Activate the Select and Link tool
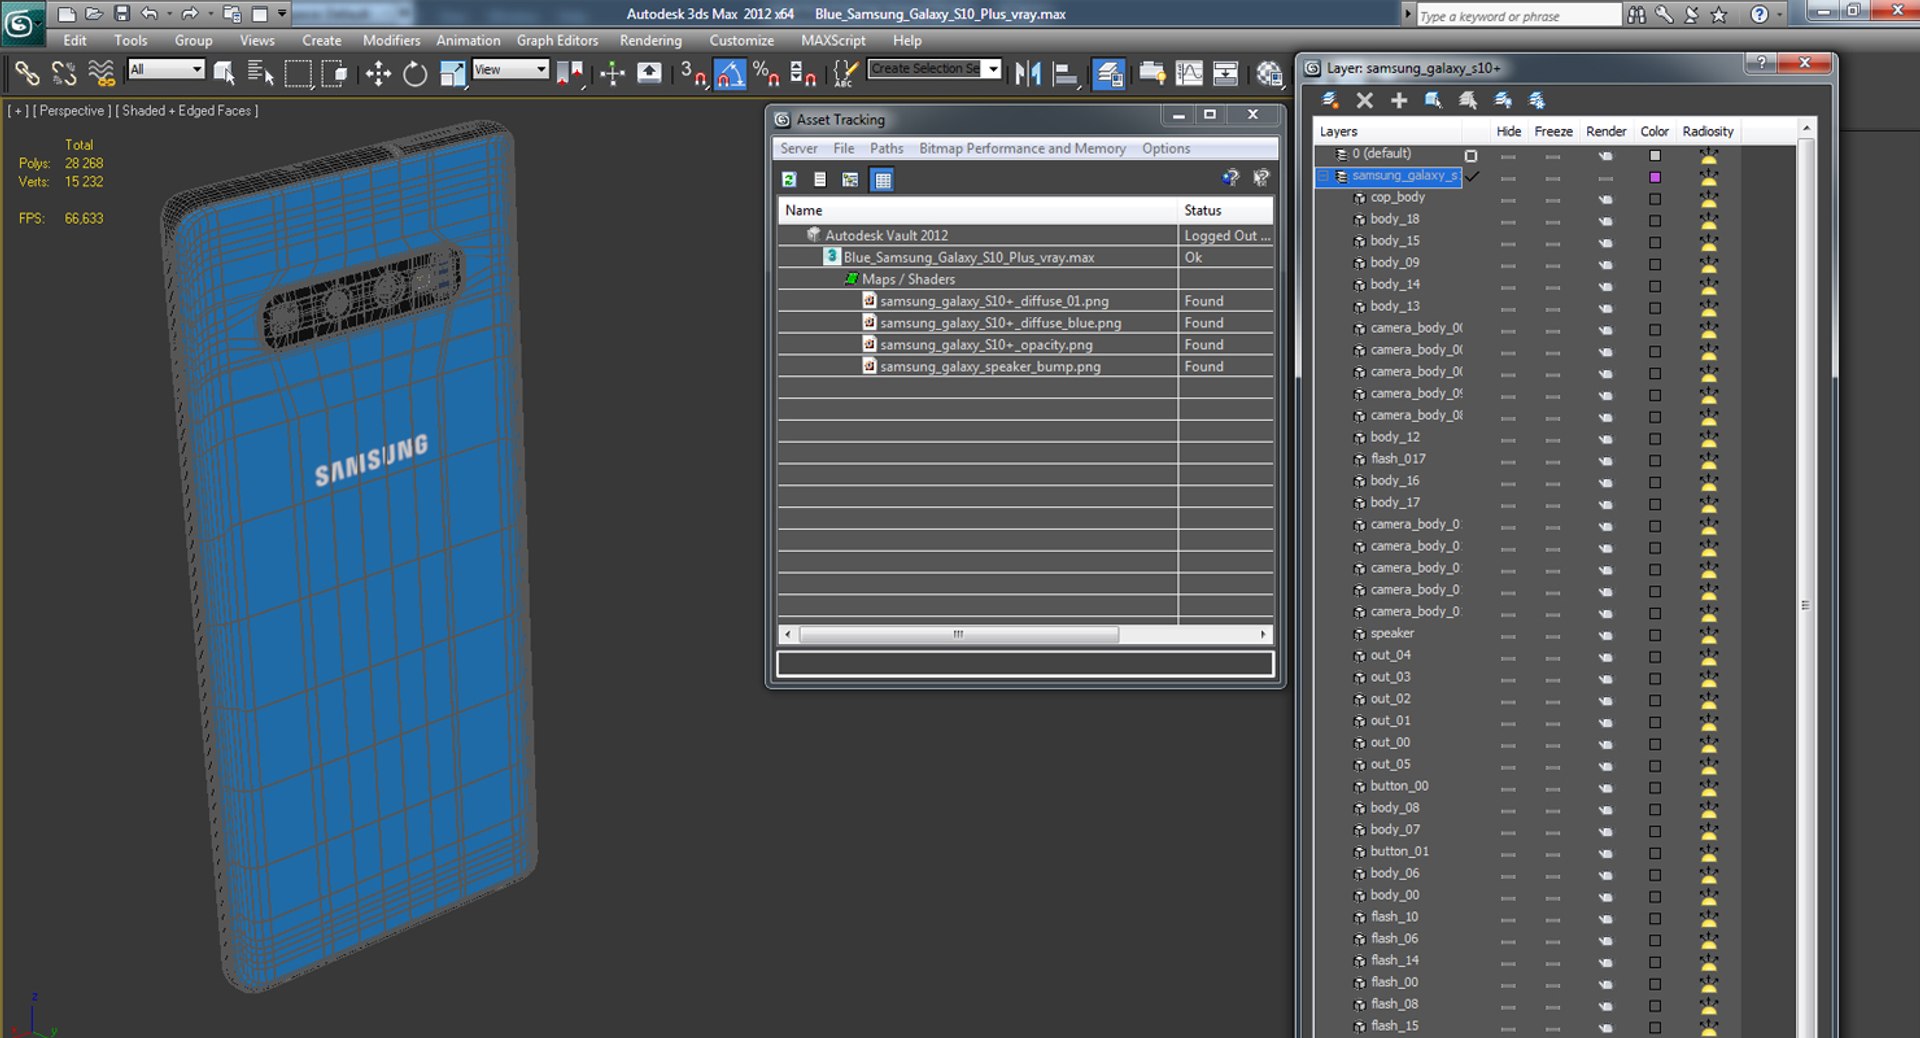The image size is (1920, 1038). (x=27, y=73)
